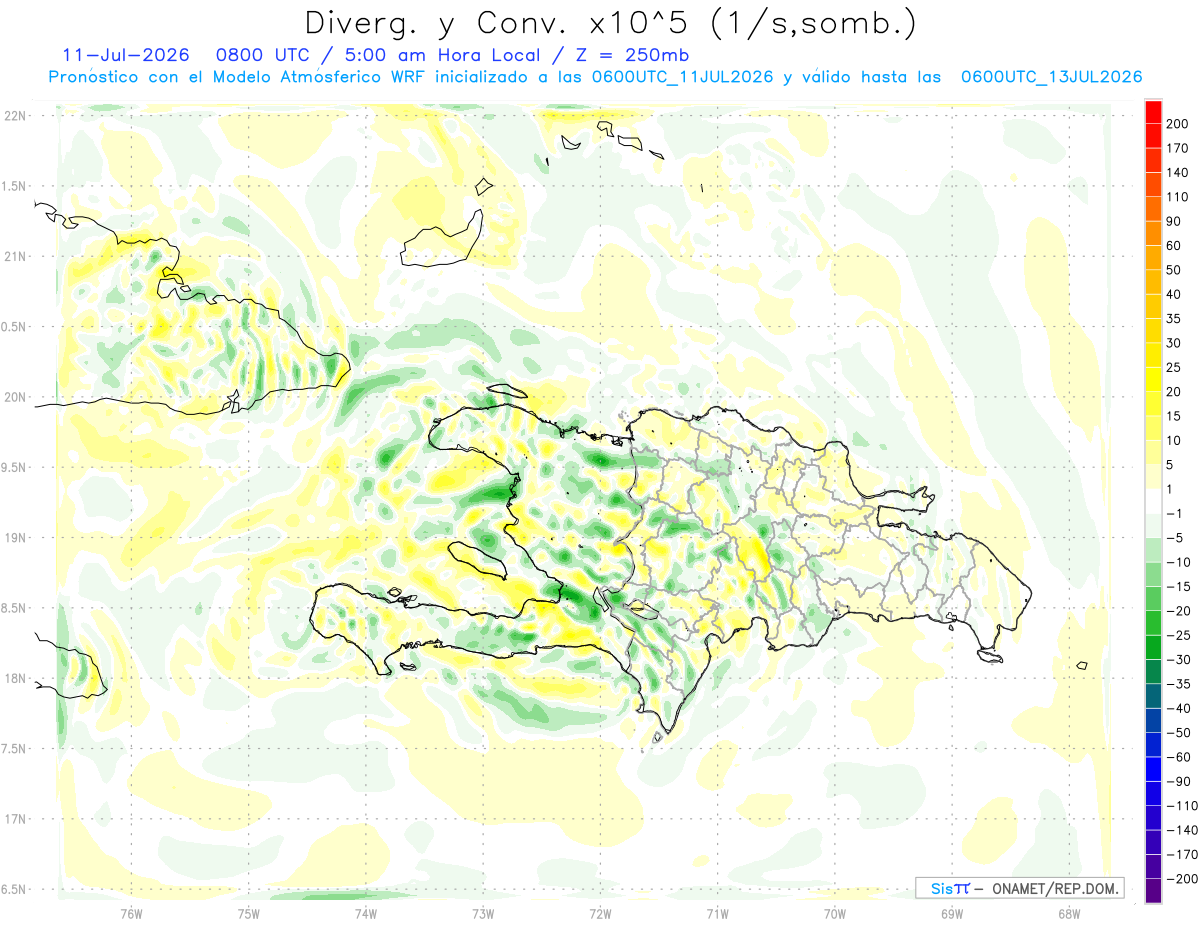Click the '68W' longitude label
This screenshot has height=927, width=1200.
tap(1069, 913)
